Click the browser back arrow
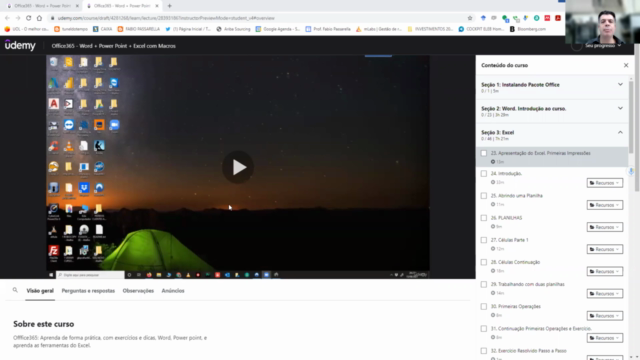The width and height of the screenshot is (640, 360). (x=7, y=18)
